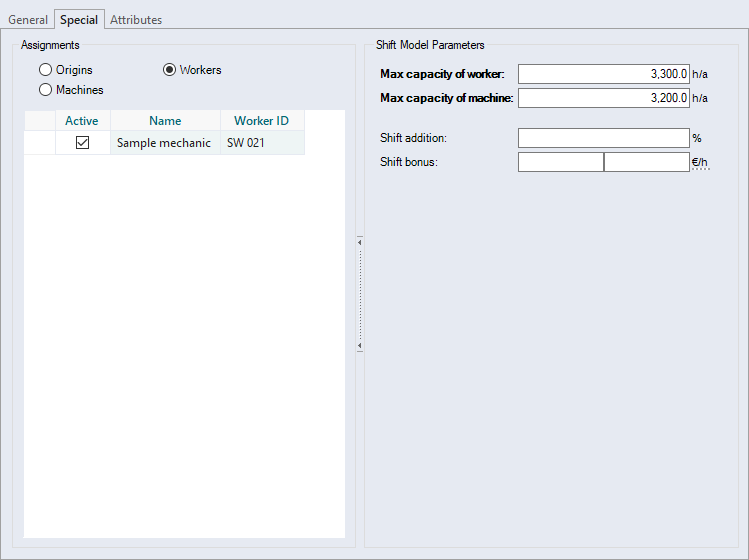Uncheck Active for Sample mechanic

tap(82, 143)
